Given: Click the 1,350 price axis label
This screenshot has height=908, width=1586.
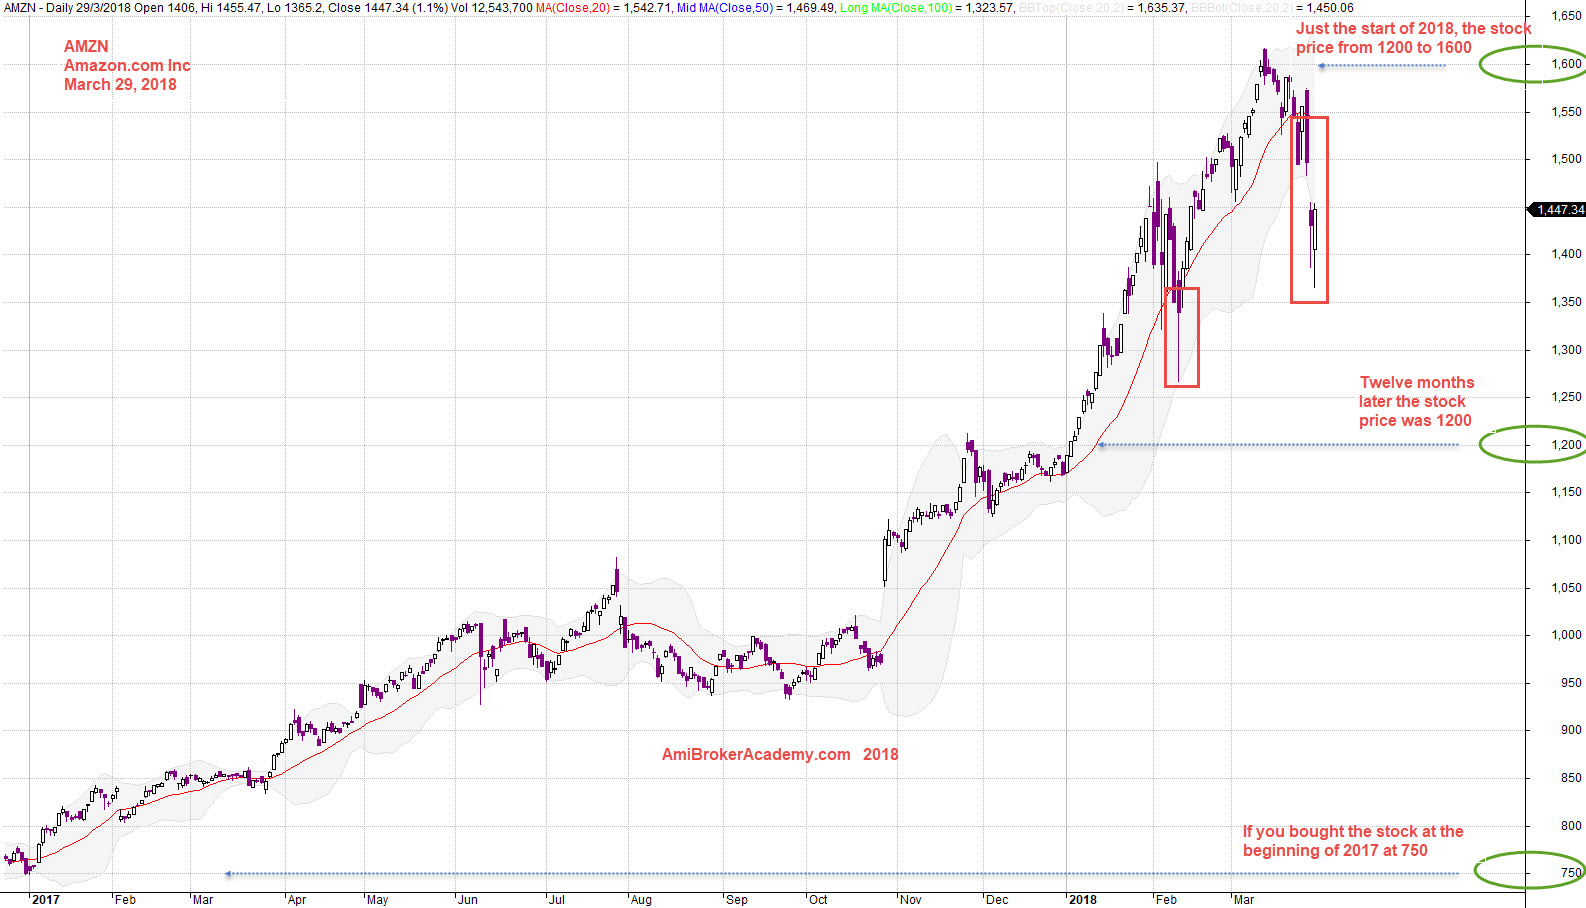Looking at the screenshot, I should (1567, 302).
